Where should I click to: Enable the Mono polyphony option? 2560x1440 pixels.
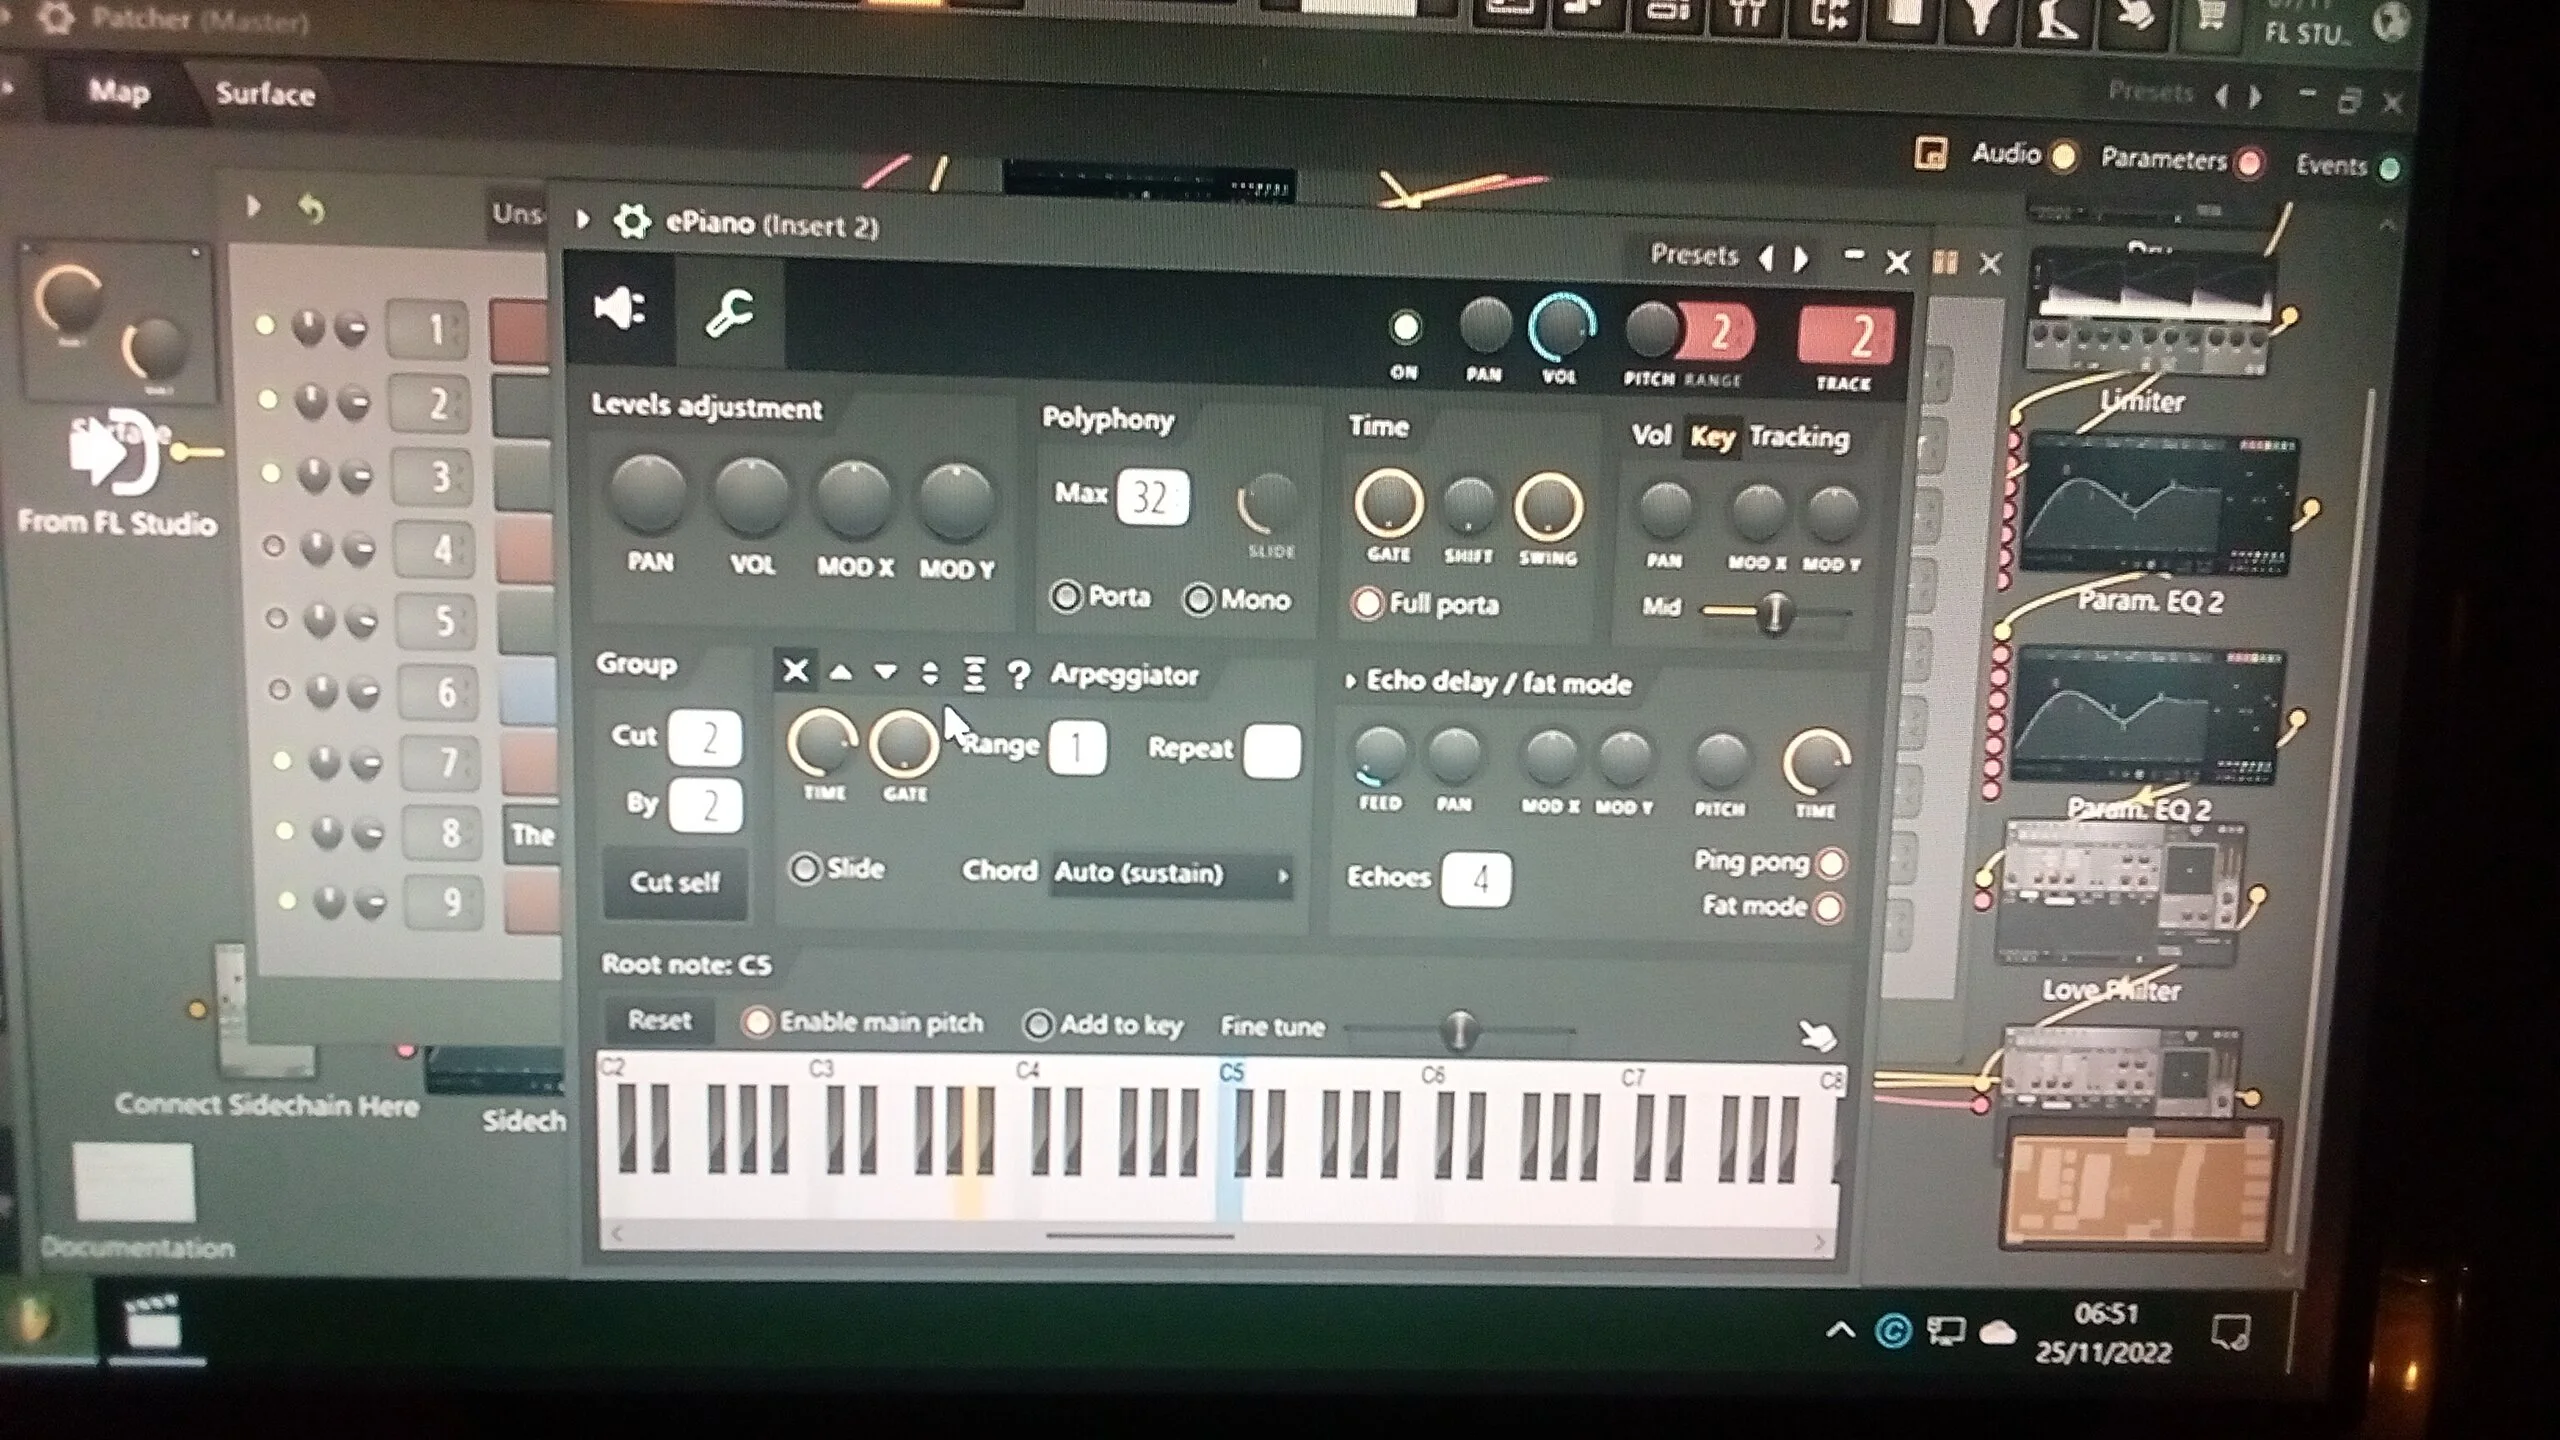(x=1198, y=600)
